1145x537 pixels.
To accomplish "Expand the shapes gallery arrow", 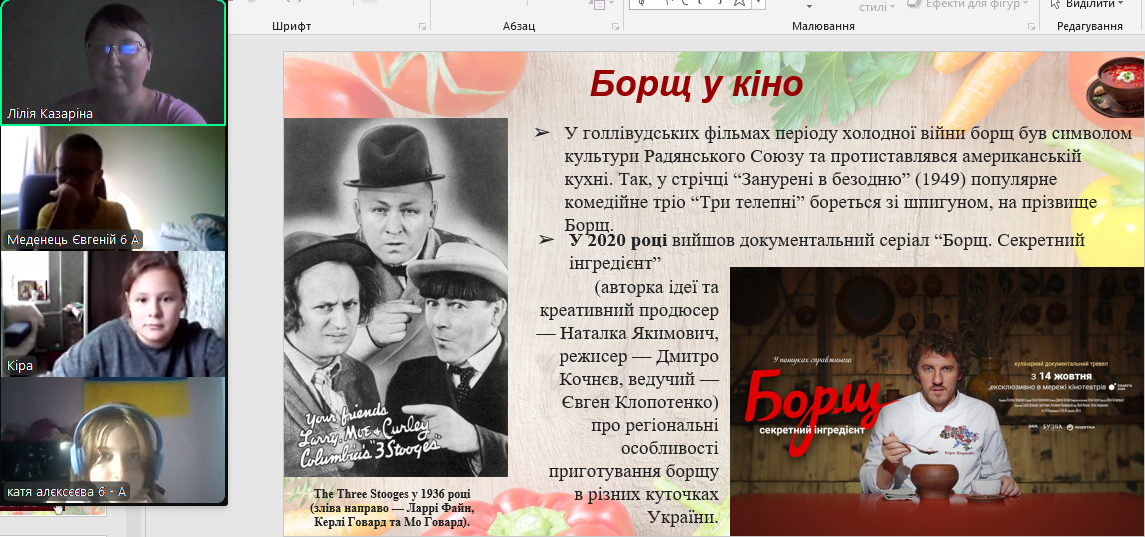I will coord(759,4).
